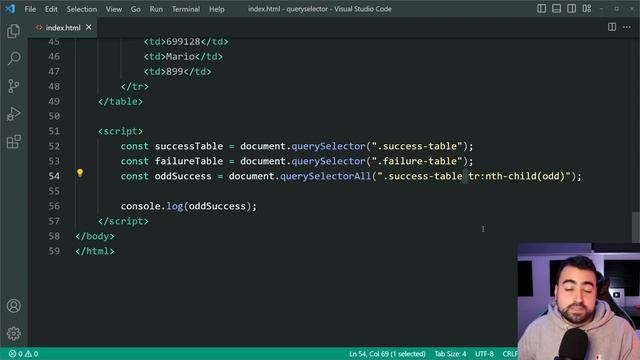This screenshot has height=360, width=640.
Task: Split the editor to the right
Action: (x=612, y=27)
